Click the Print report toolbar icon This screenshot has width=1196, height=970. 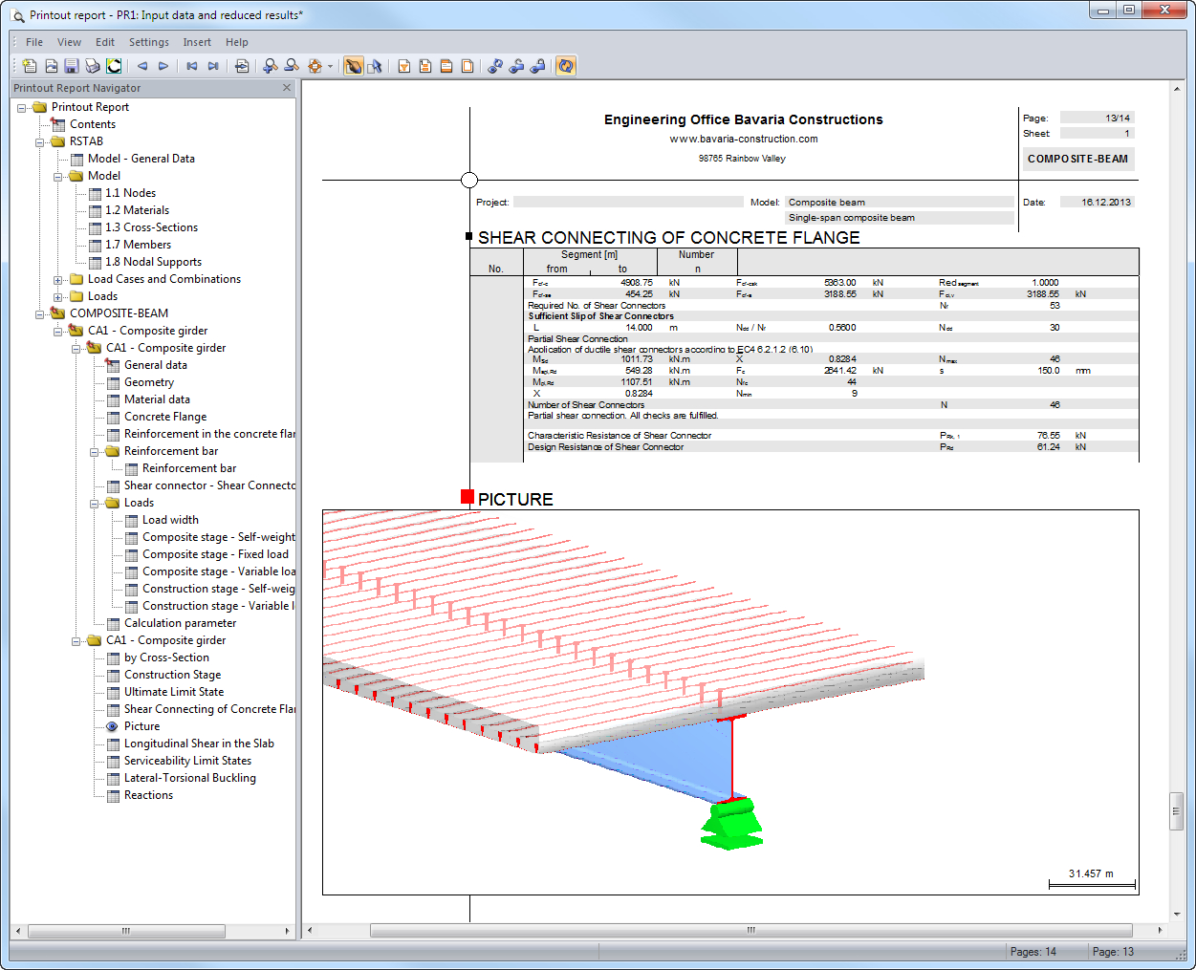(92, 67)
